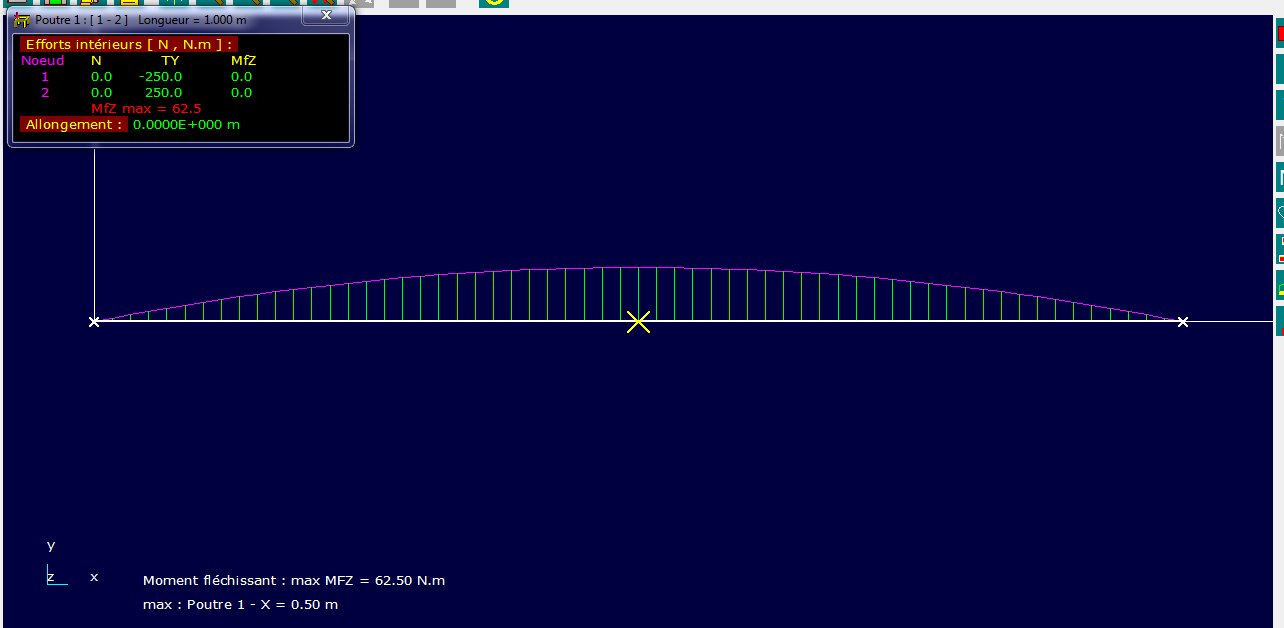Pick the left end node of the beam
The width and height of the screenshot is (1284, 628).
[94, 322]
